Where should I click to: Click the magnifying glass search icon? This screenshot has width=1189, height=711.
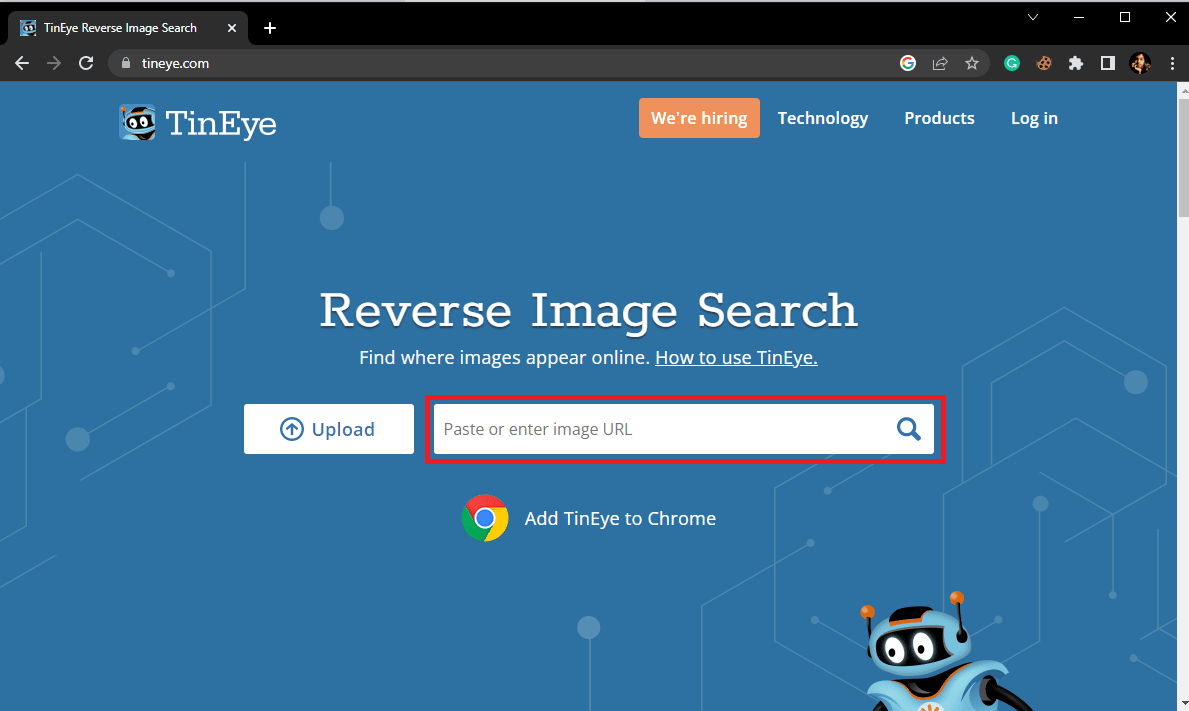click(908, 429)
